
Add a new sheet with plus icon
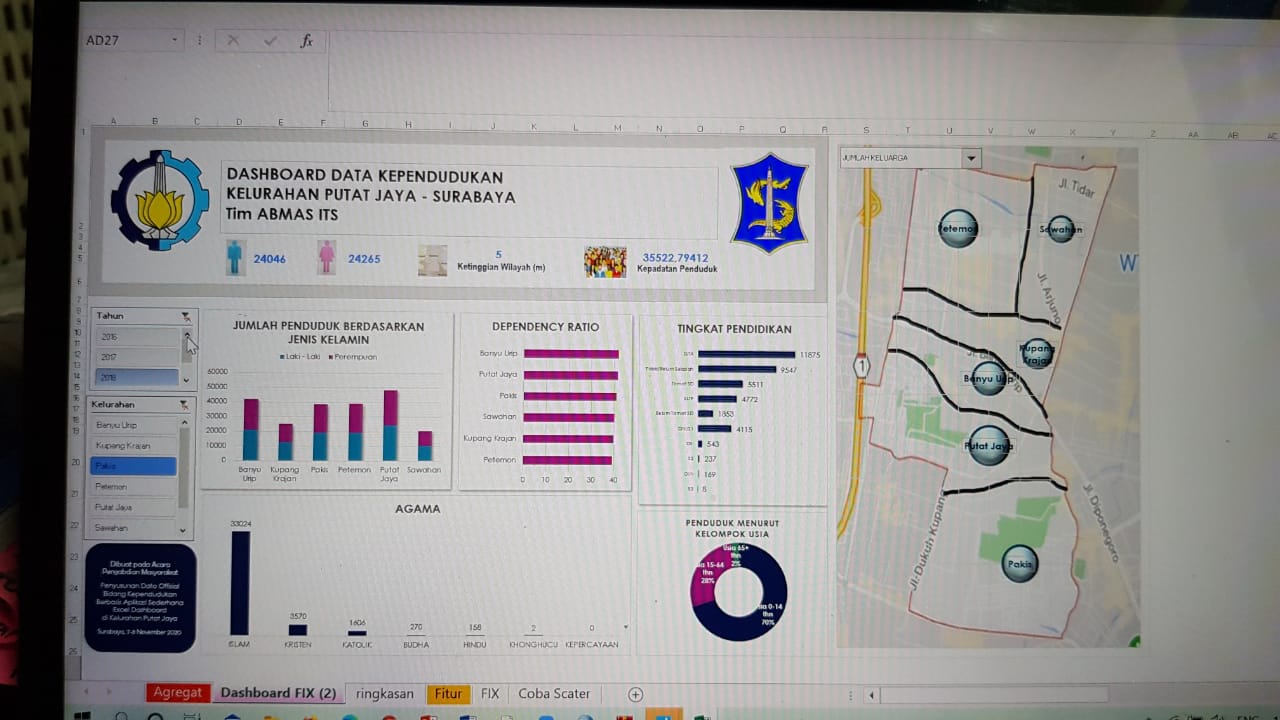click(x=635, y=694)
